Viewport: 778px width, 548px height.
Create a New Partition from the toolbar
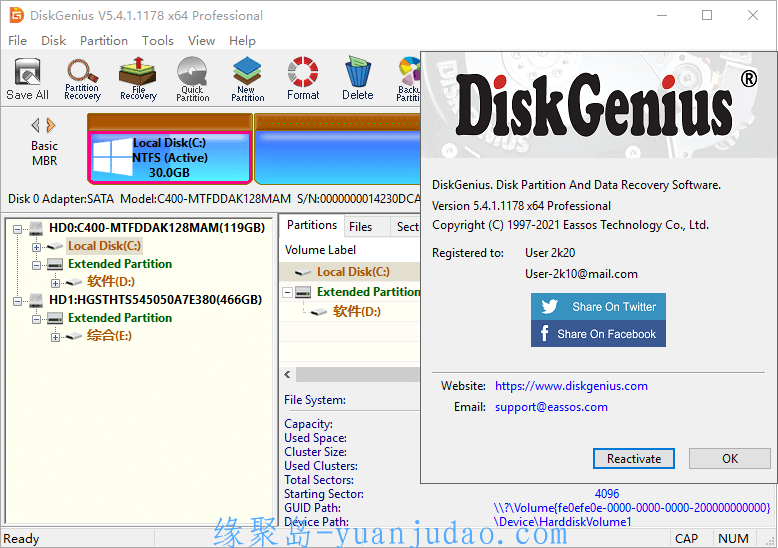[247, 79]
